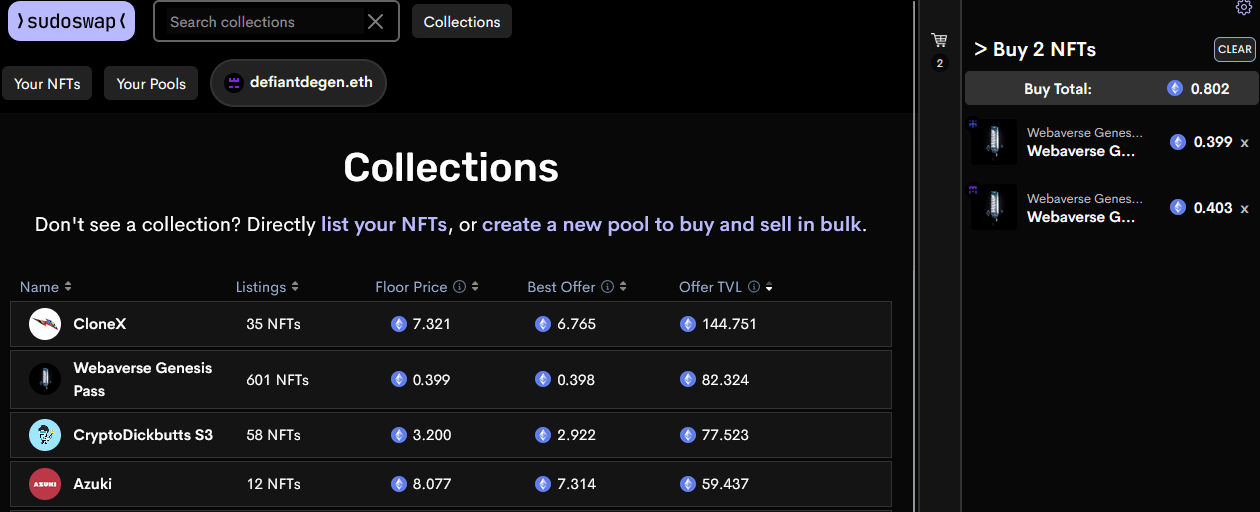The image size is (1260, 512).
Task: Click the Azuki collection avatar
Action: tap(45, 484)
